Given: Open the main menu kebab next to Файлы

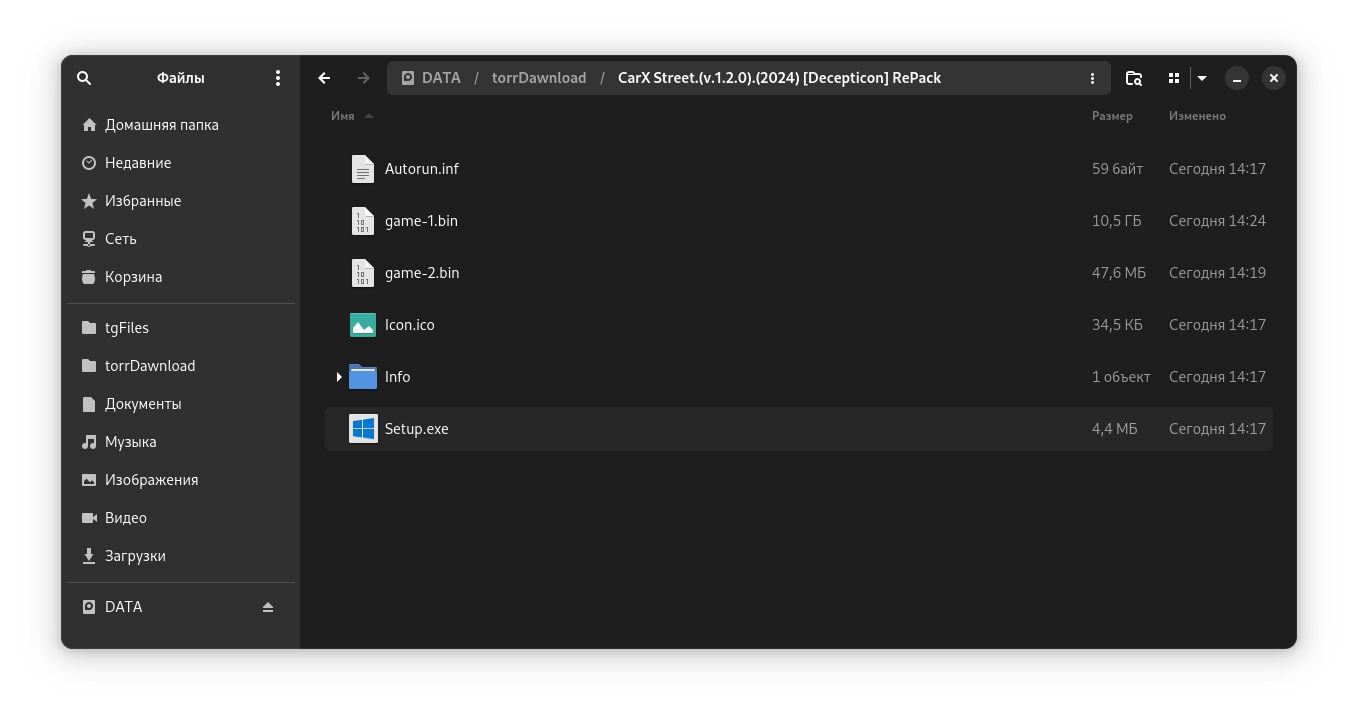Looking at the screenshot, I should [278, 78].
